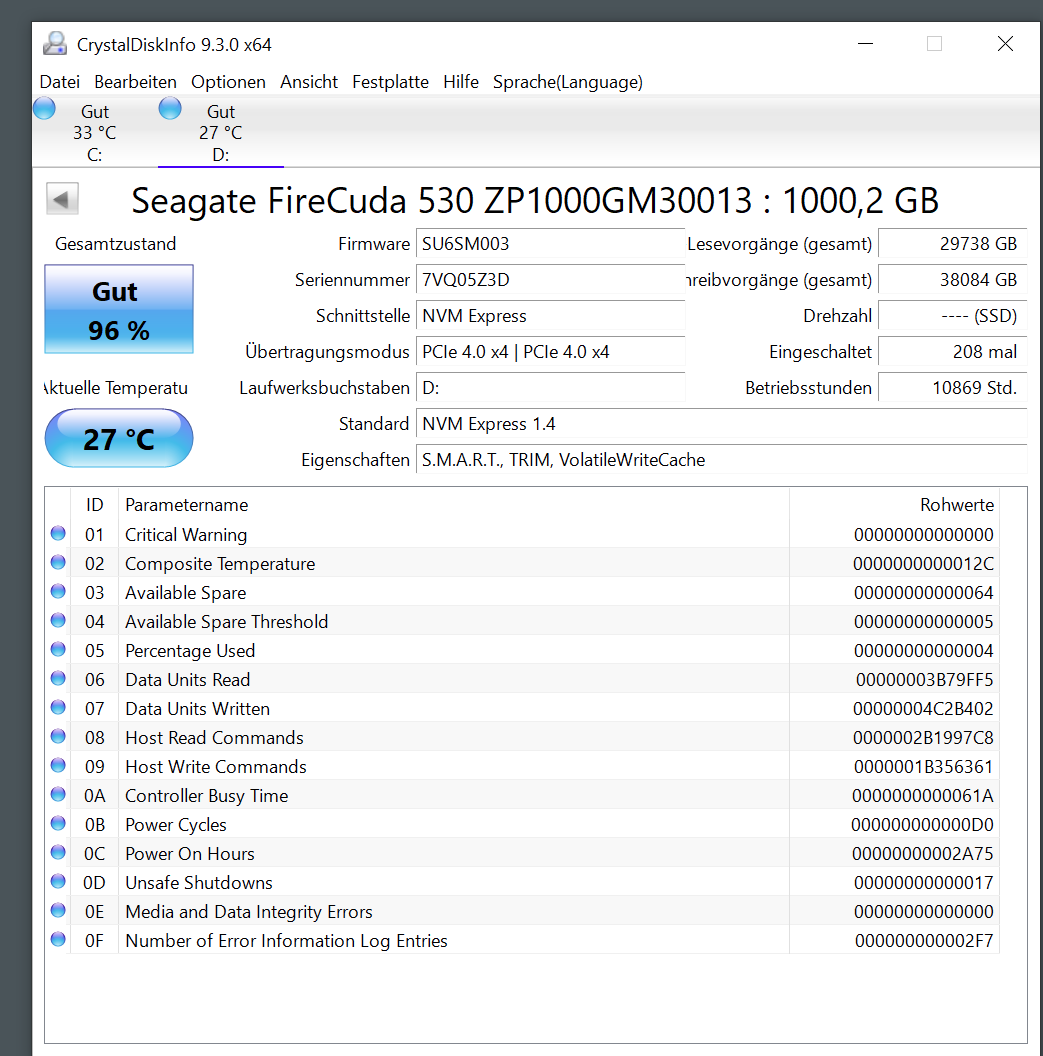This screenshot has width=1043, height=1056.
Task: Click the Standard field NVM Express 1.4
Action: [721, 424]
